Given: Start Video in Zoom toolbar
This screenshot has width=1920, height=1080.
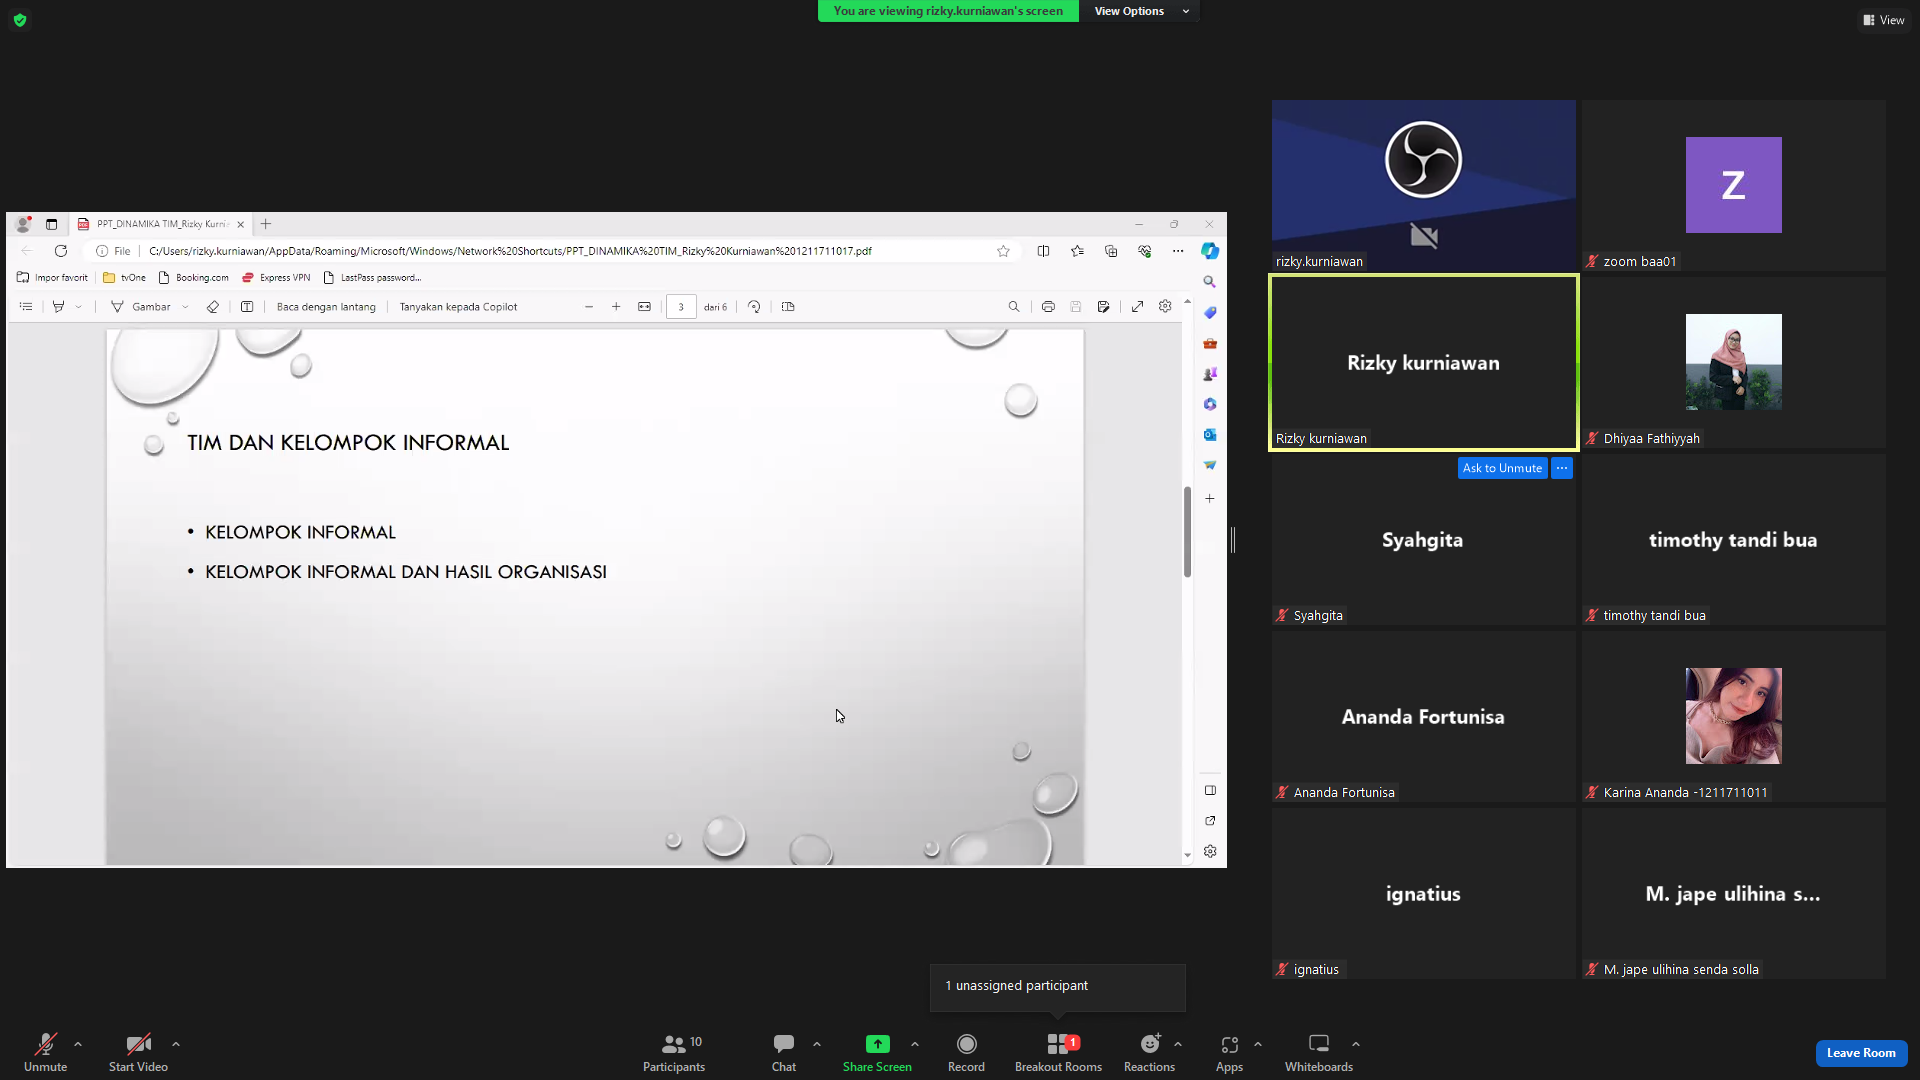Looking at the screenshot, I should coord(138,1052).
